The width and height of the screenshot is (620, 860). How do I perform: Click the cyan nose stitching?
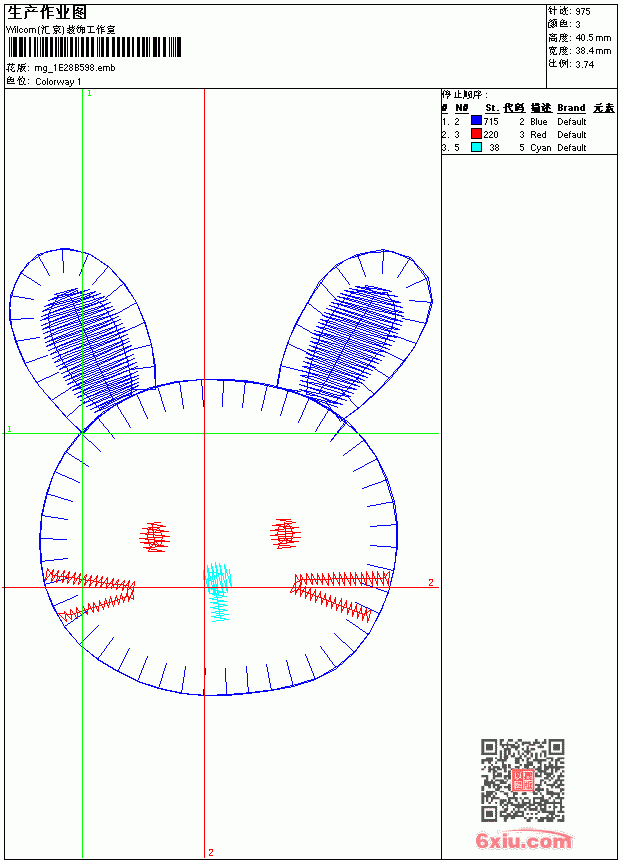(x=218, y=592)
